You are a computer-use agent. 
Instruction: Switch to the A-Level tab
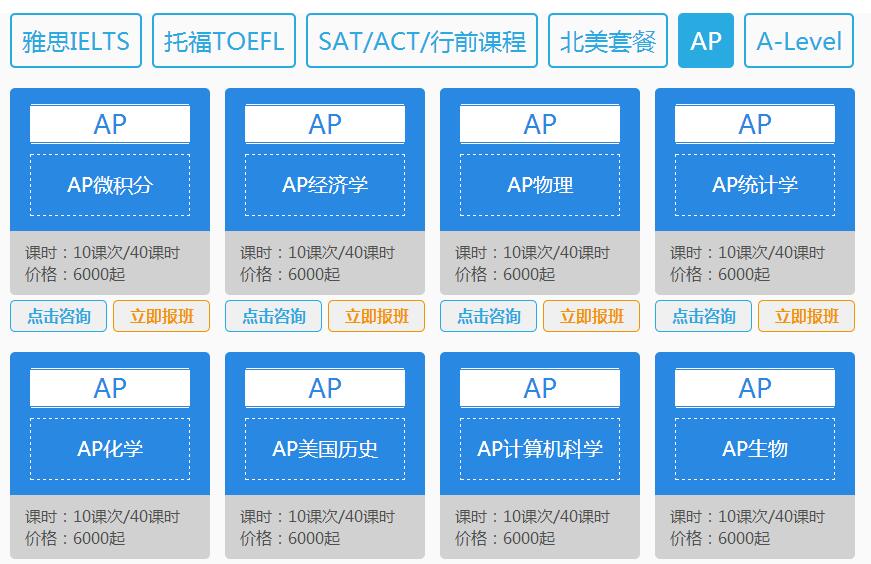(799, 41)
